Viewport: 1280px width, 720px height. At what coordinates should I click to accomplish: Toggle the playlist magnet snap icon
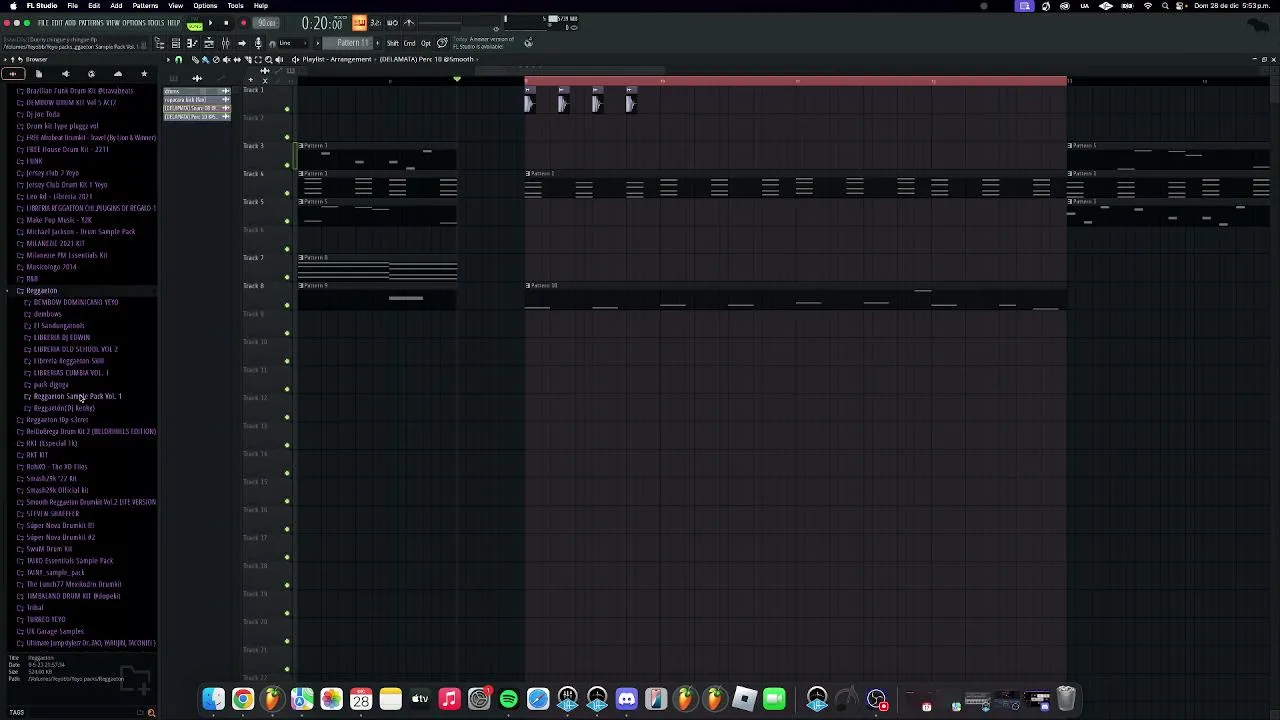(x=179, y=59)
